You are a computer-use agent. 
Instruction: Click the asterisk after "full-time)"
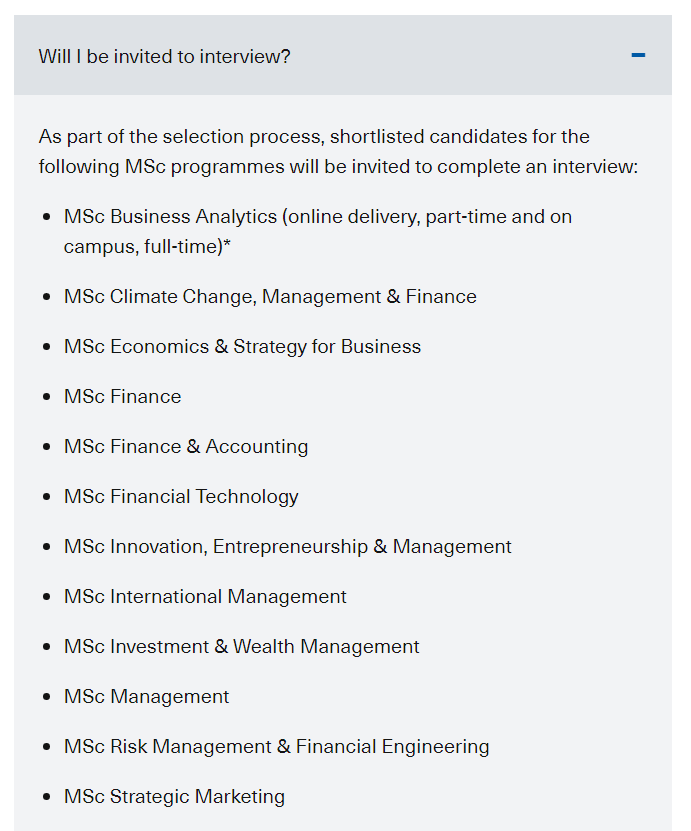pos(227,246)
